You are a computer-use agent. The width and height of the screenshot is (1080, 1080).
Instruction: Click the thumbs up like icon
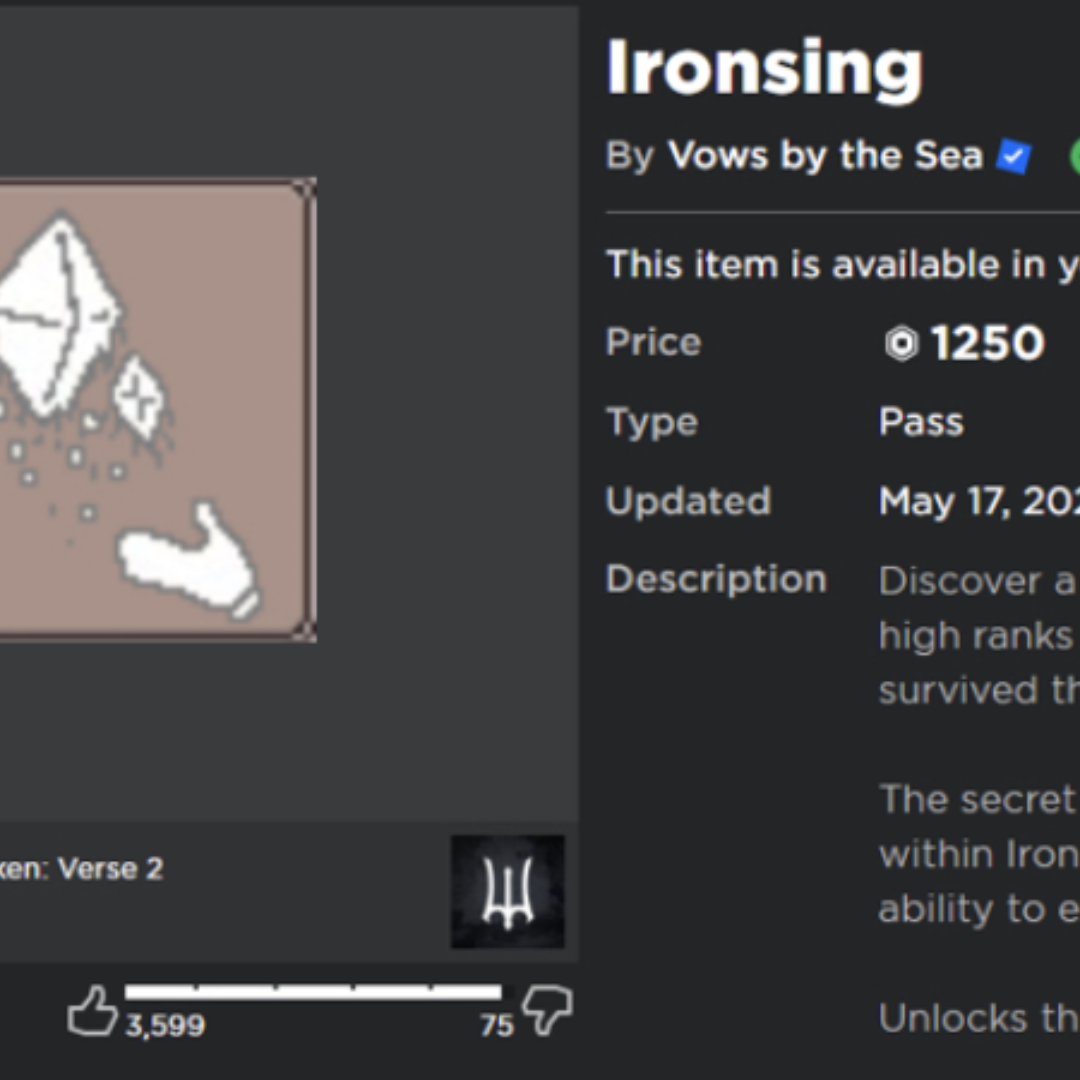click(x=92, y=1010)
